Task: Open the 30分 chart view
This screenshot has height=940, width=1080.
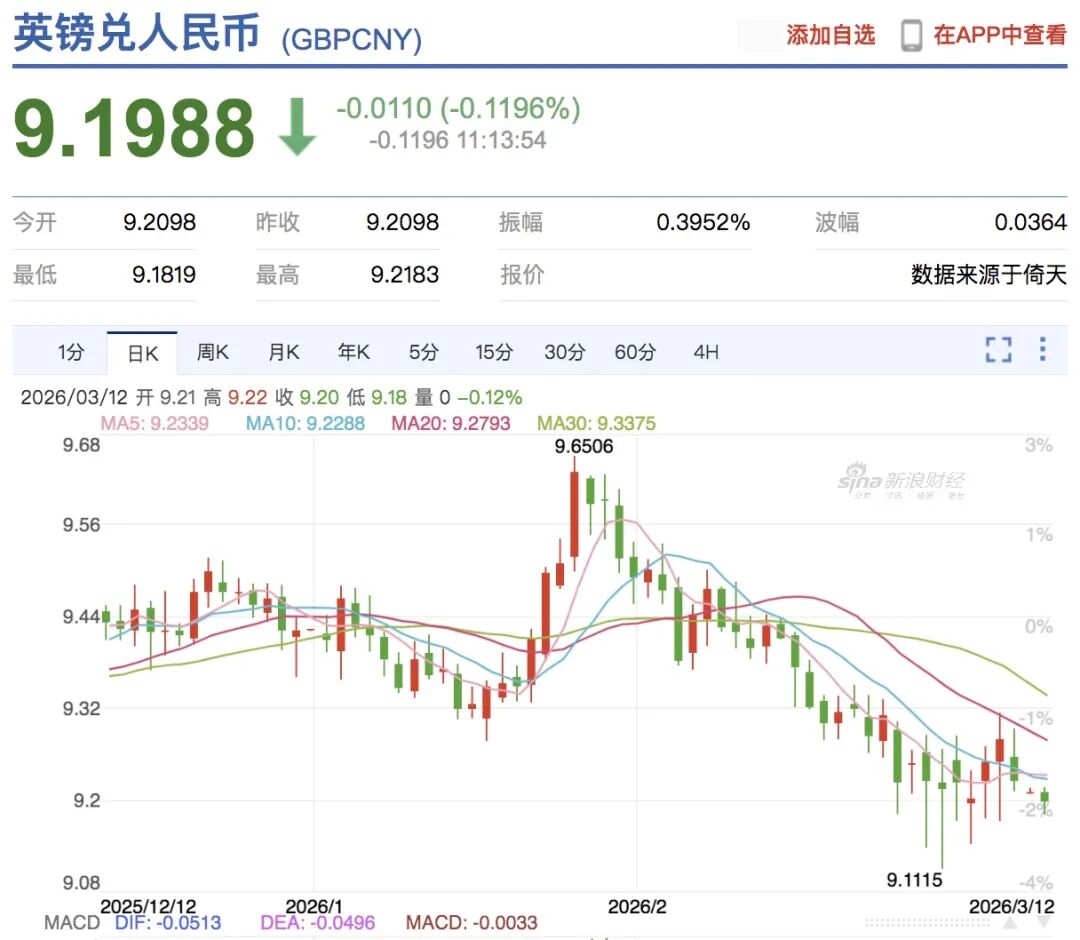Action: pyautogui.click(x=563, y=352)
